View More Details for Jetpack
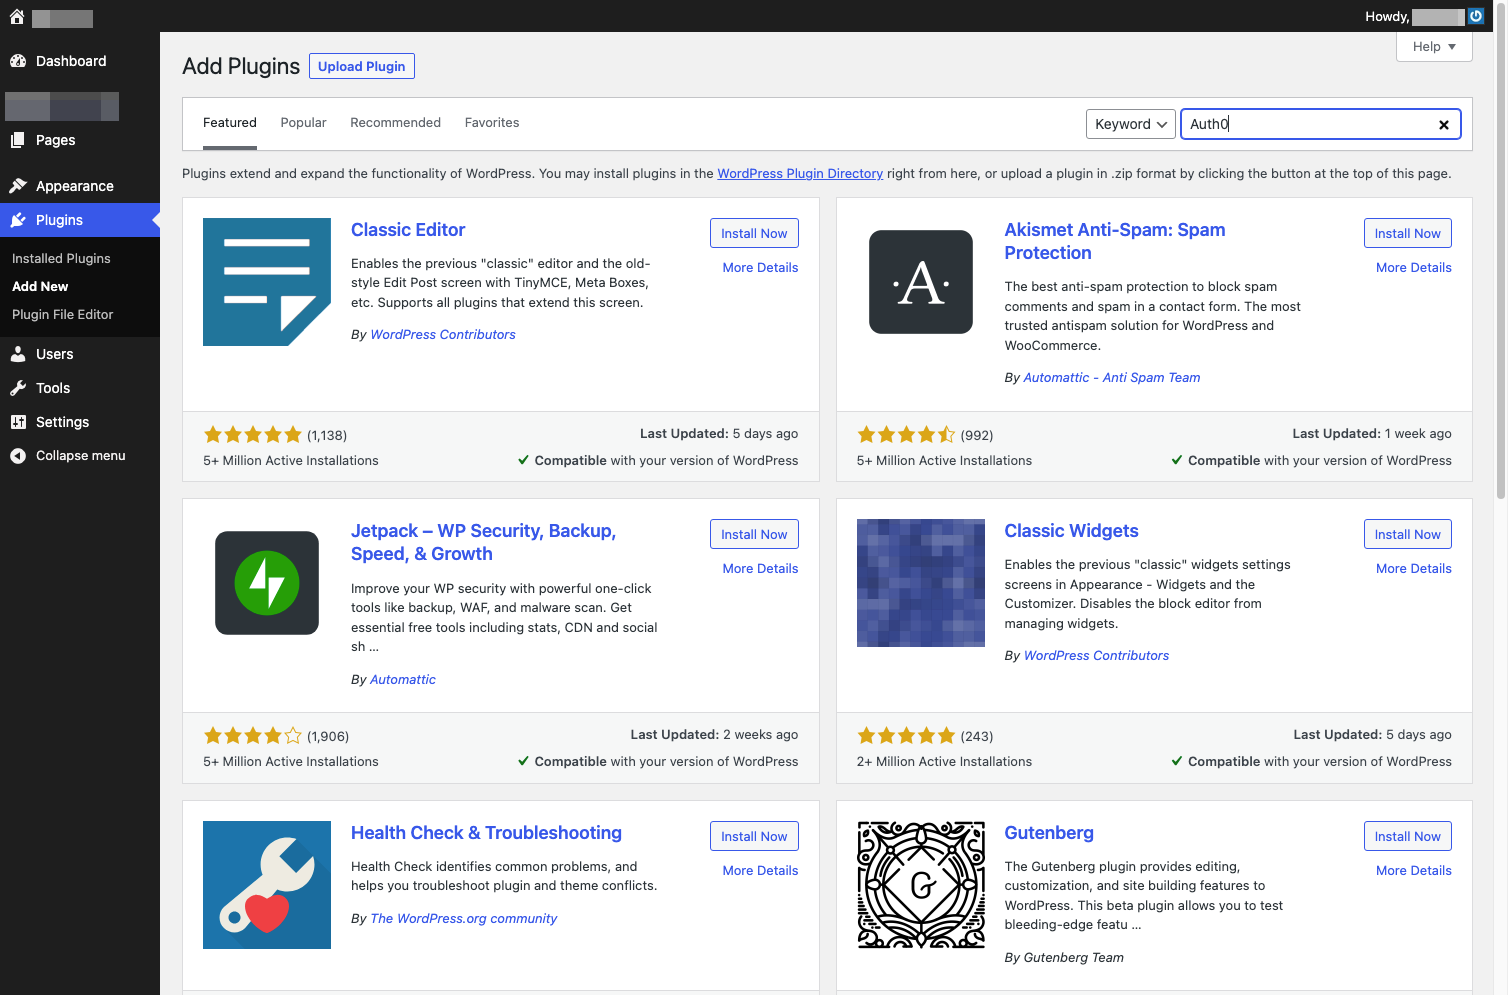 [760, 569]
